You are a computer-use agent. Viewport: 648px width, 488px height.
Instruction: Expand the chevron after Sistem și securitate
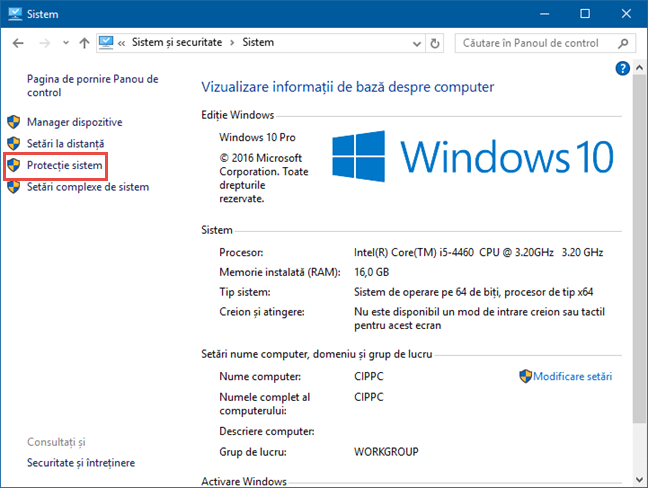click(x=232, y=44)
